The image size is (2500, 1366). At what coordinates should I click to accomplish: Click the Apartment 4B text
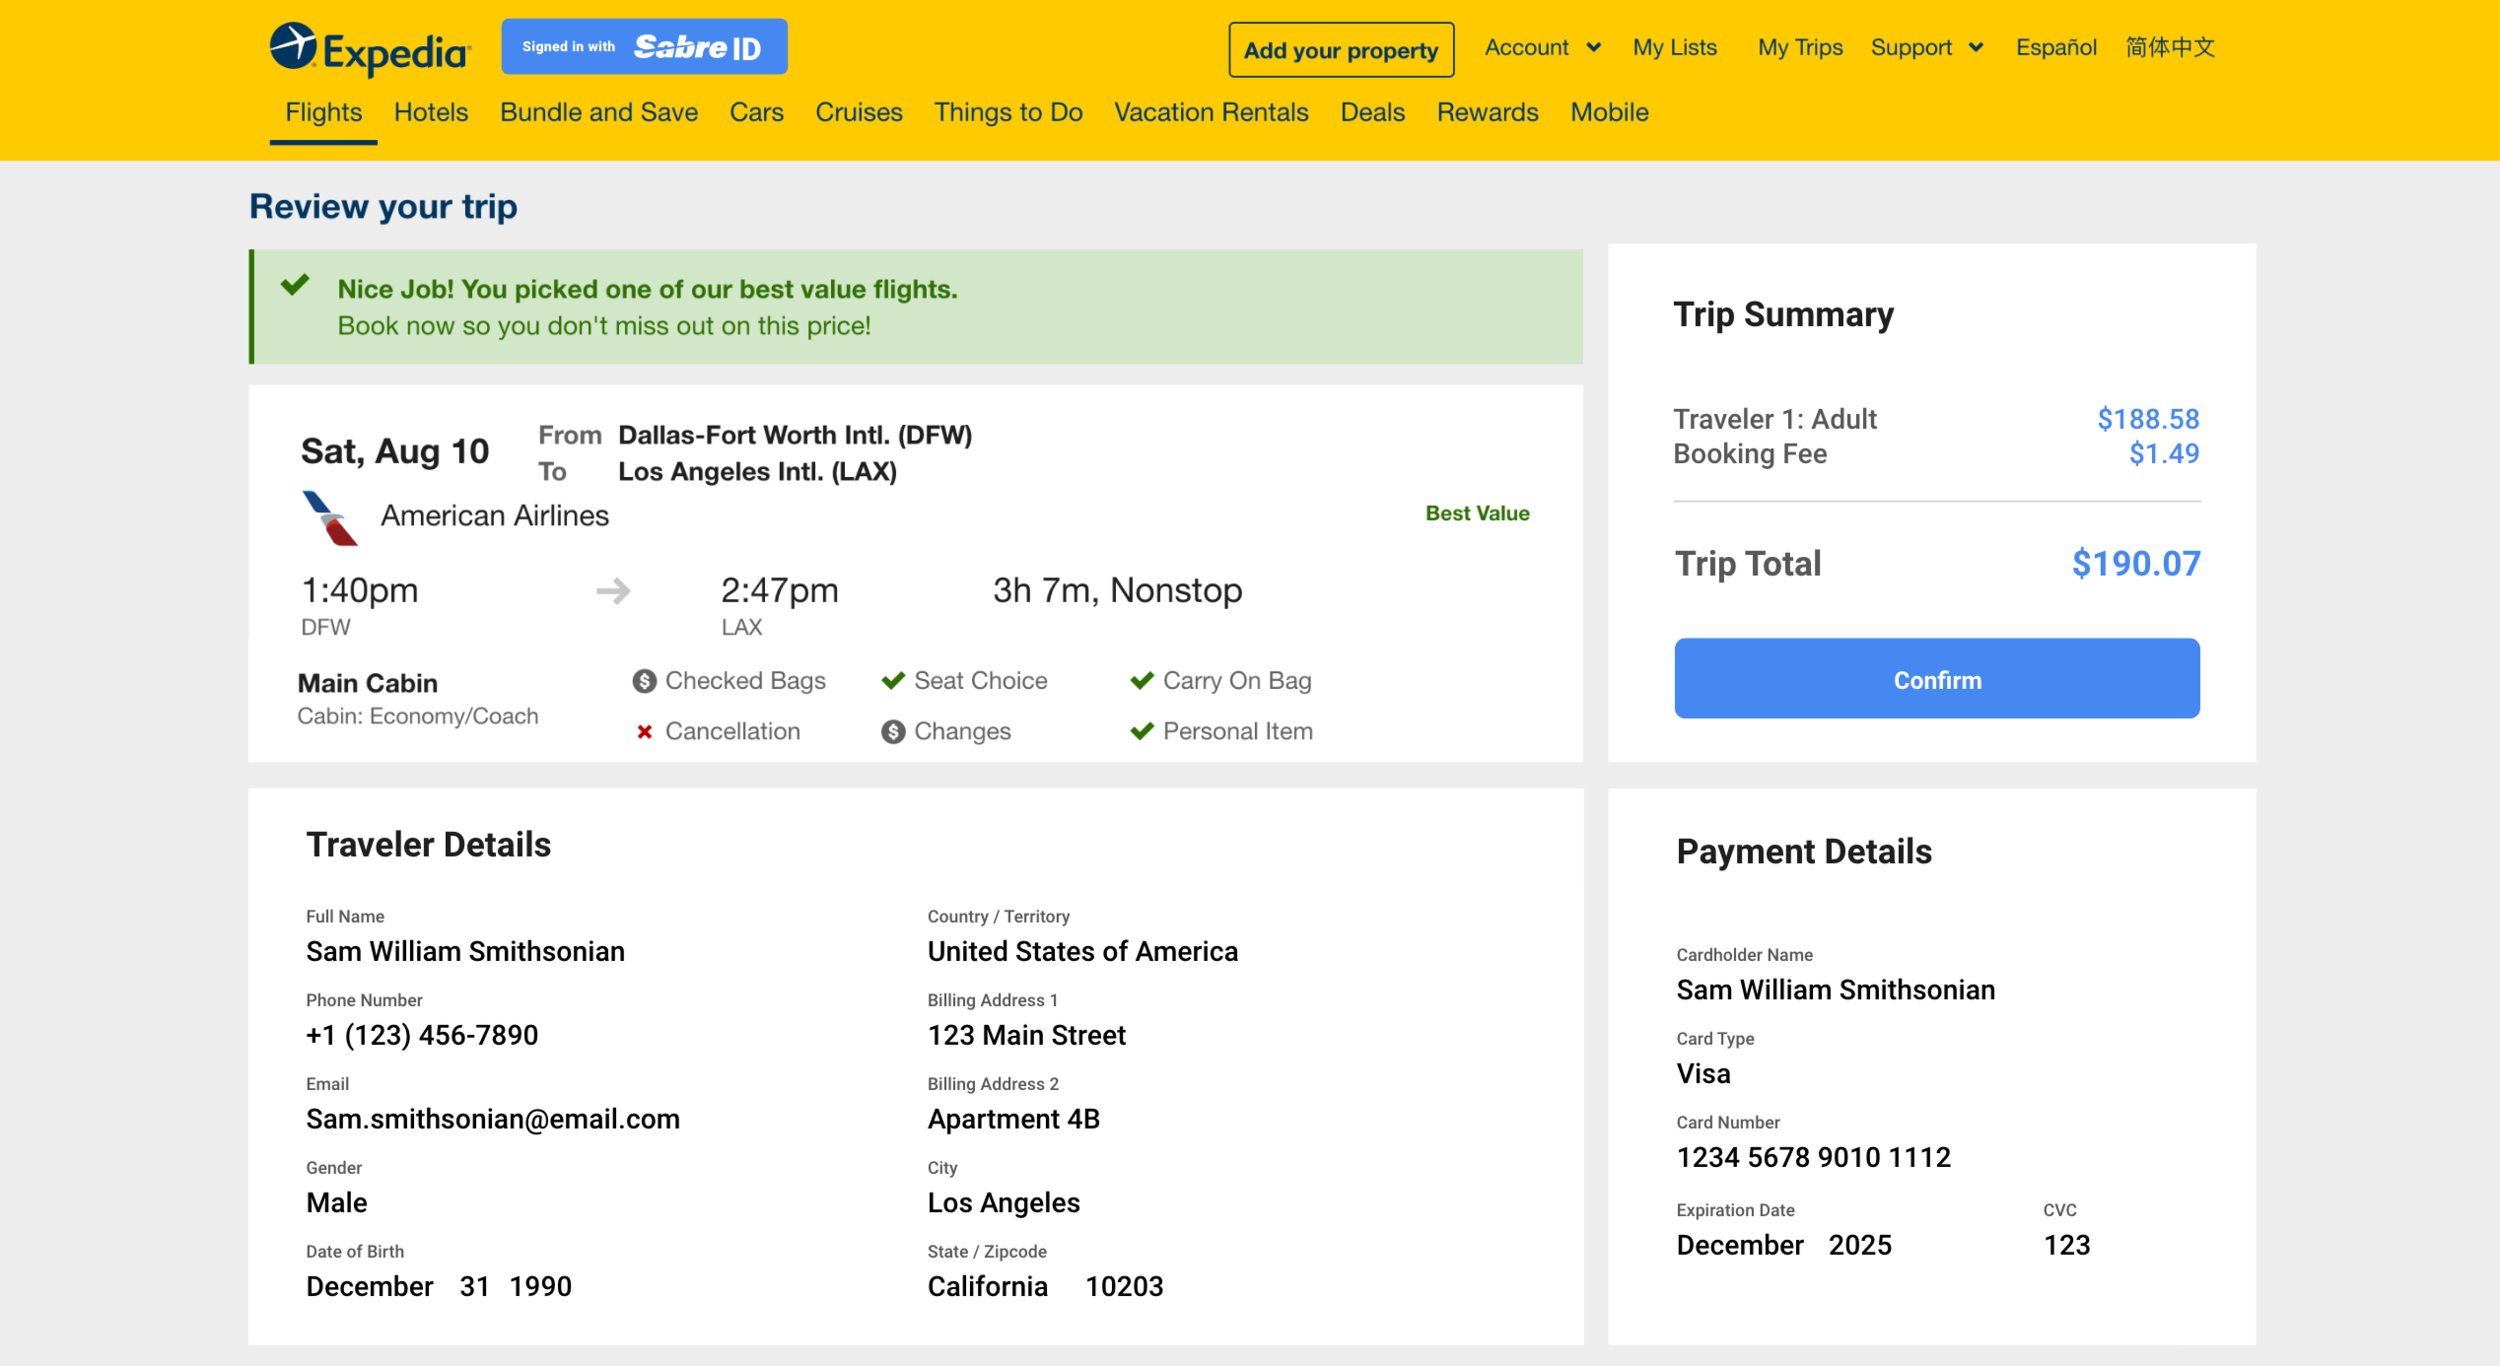1014,1119
